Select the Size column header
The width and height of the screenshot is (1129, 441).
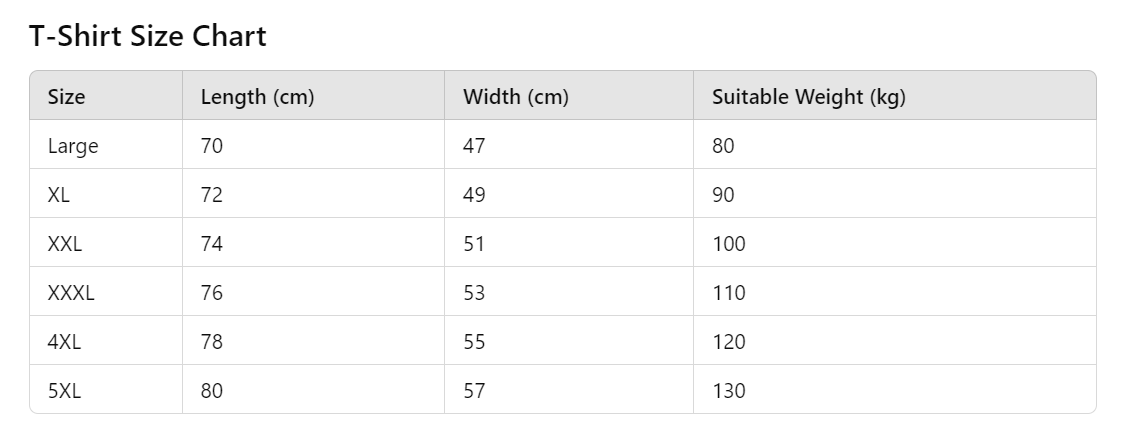pyautogui.click(x=106, y=96)
